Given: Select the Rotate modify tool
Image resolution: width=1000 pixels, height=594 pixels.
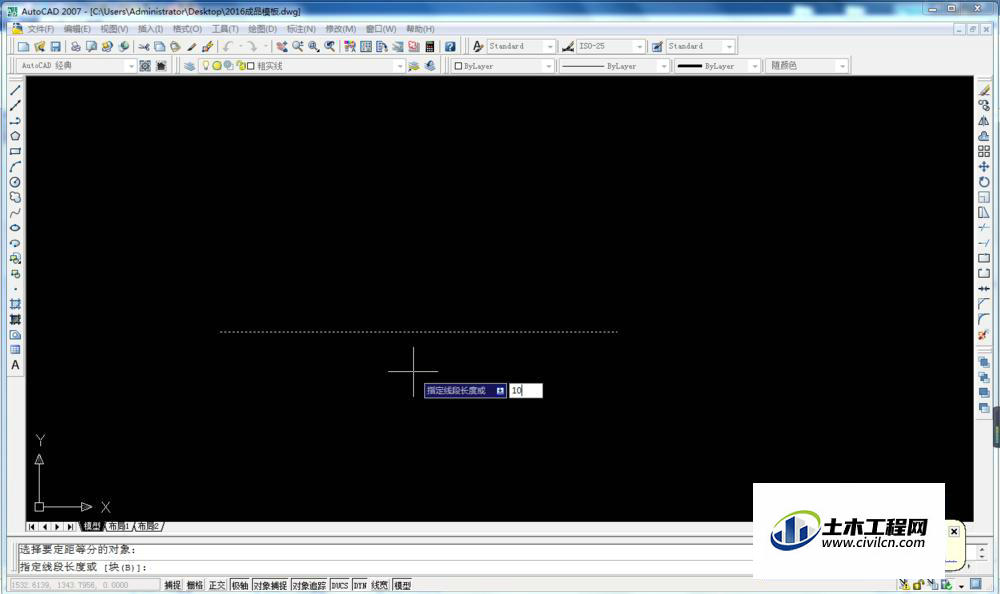Looking at the screenshot, I should (984, 182).
